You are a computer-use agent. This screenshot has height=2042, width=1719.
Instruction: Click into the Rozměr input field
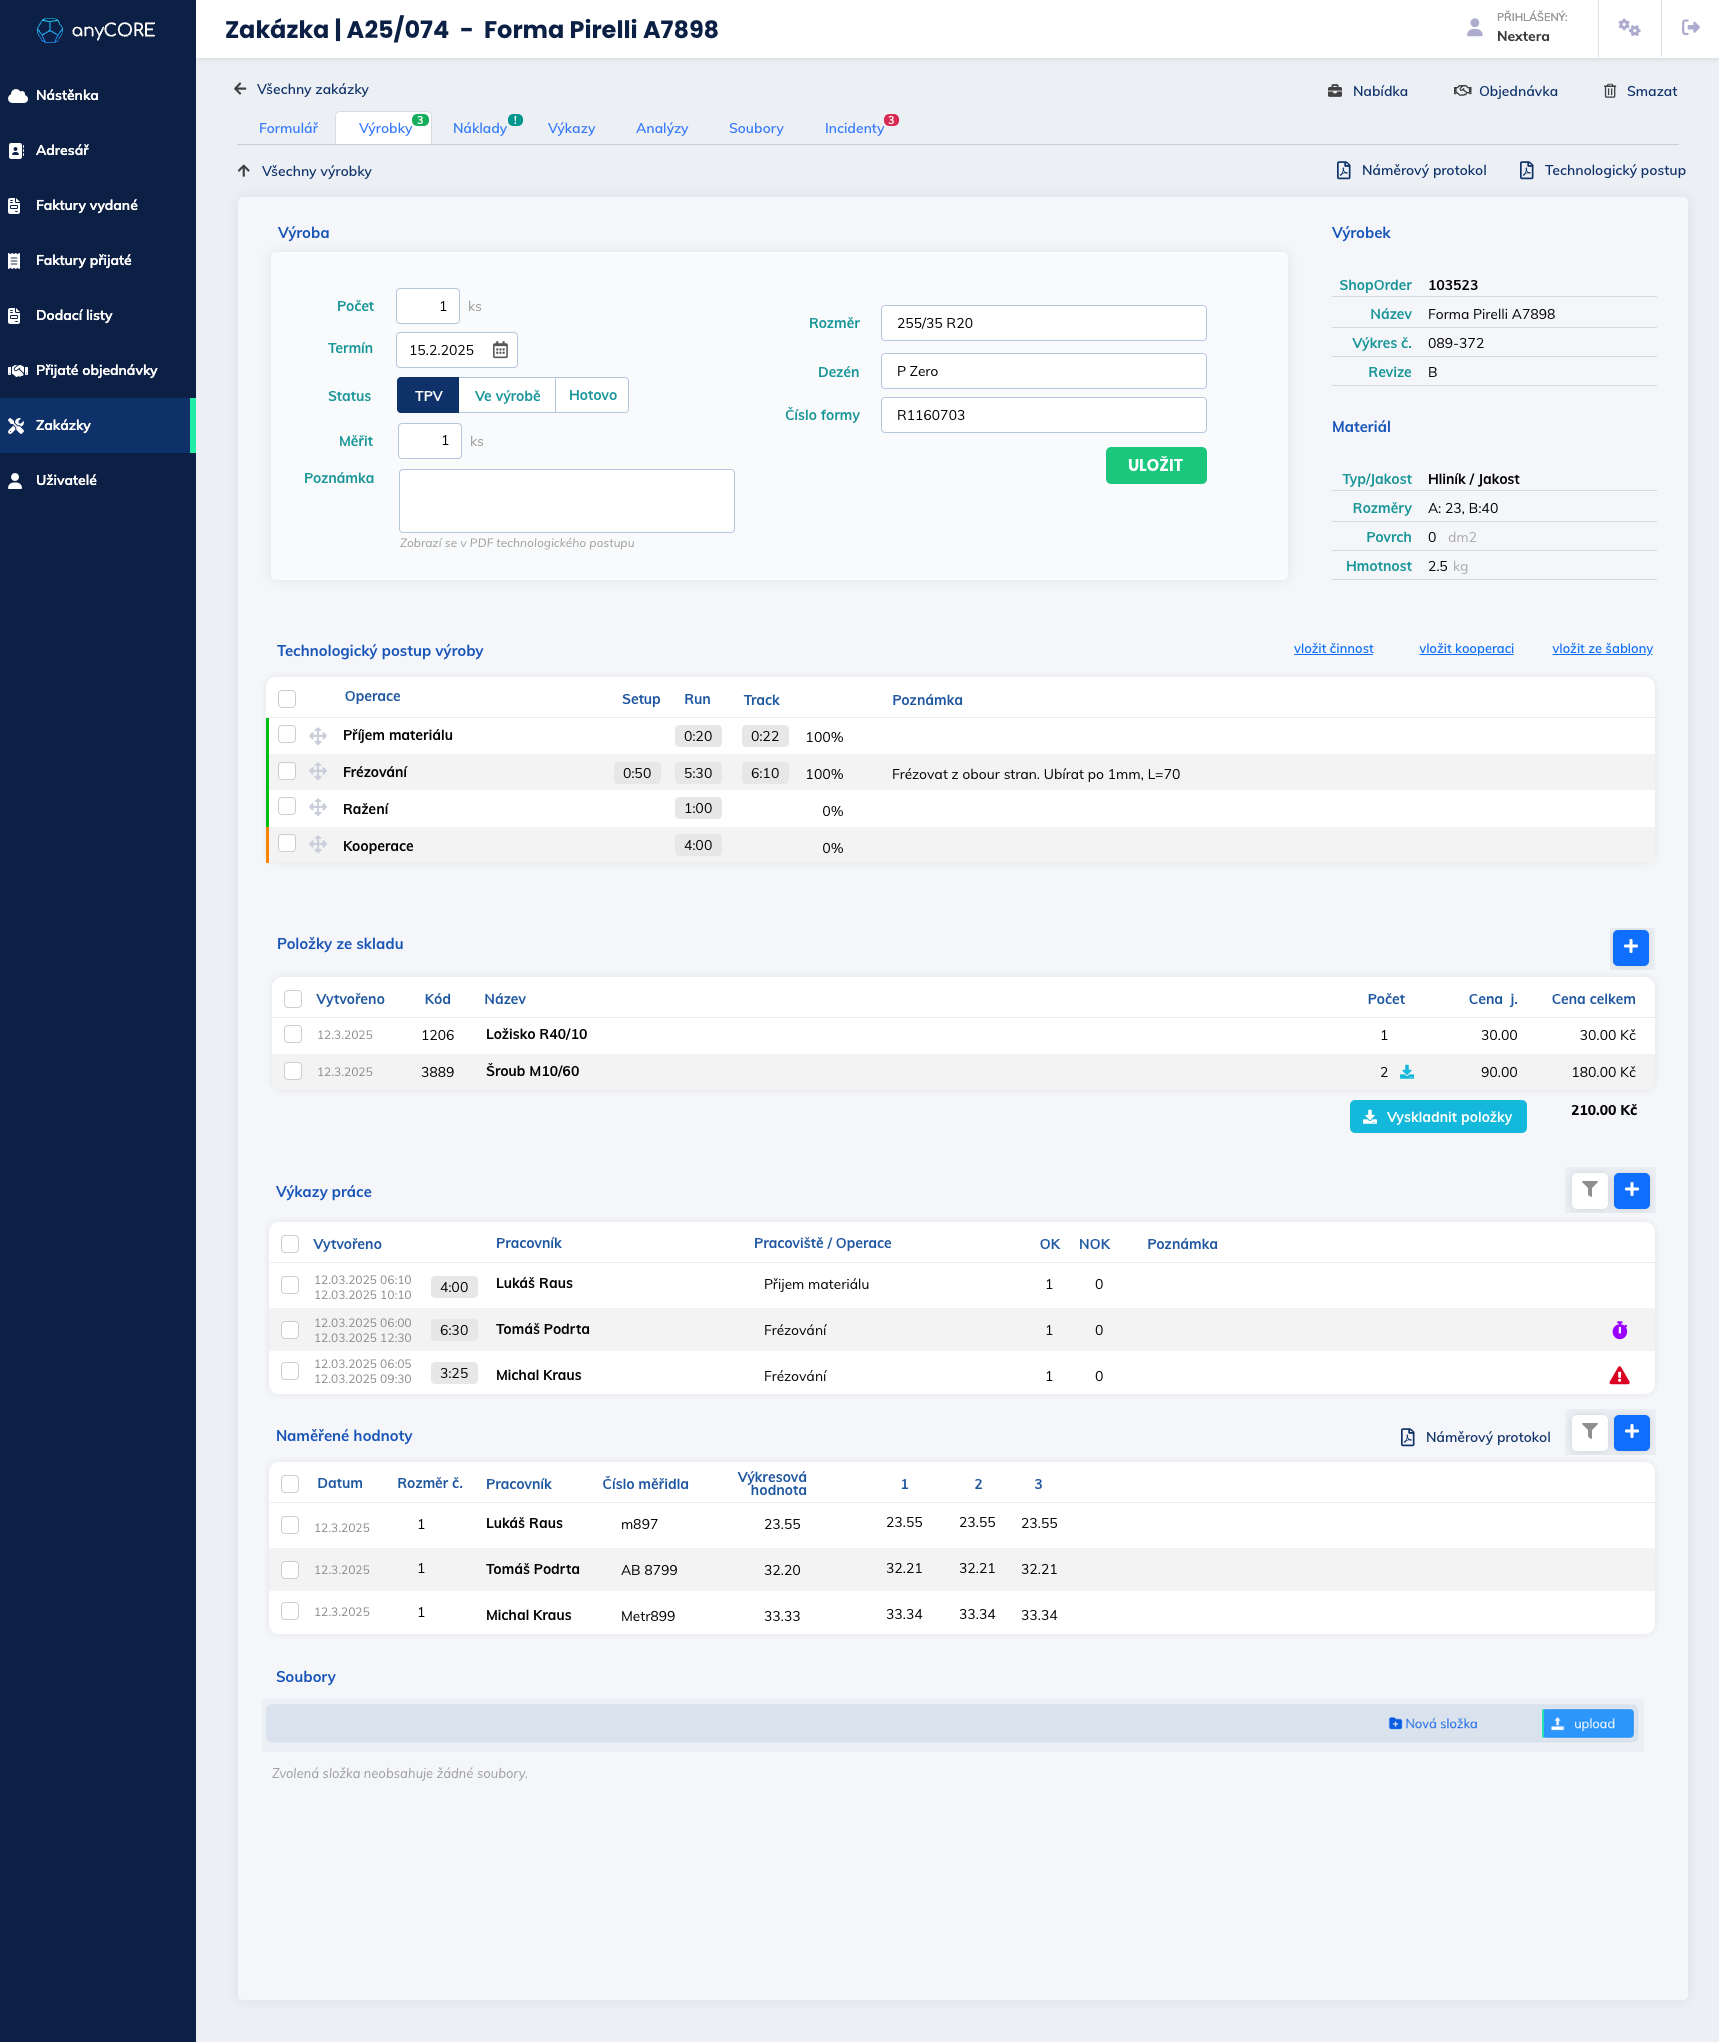click(x=1043, y=323)
